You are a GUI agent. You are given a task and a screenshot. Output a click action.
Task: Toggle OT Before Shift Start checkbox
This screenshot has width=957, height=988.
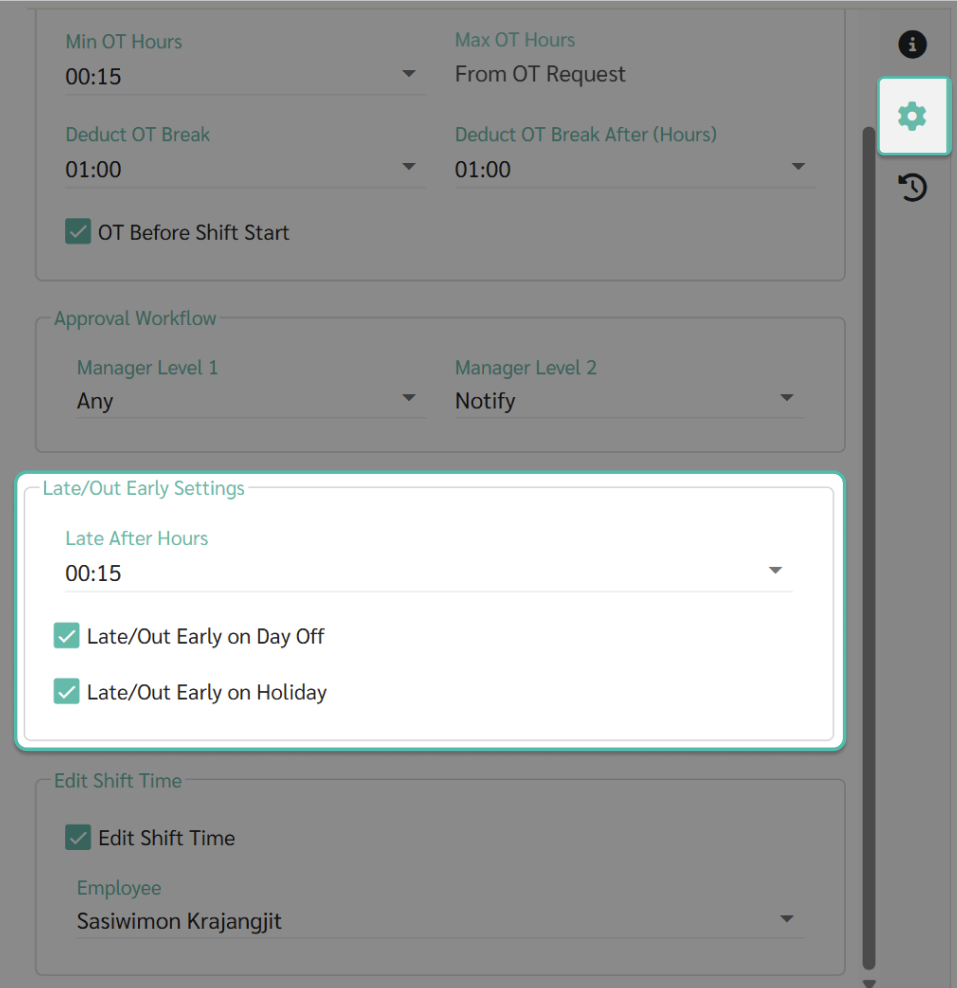point(78,232)
